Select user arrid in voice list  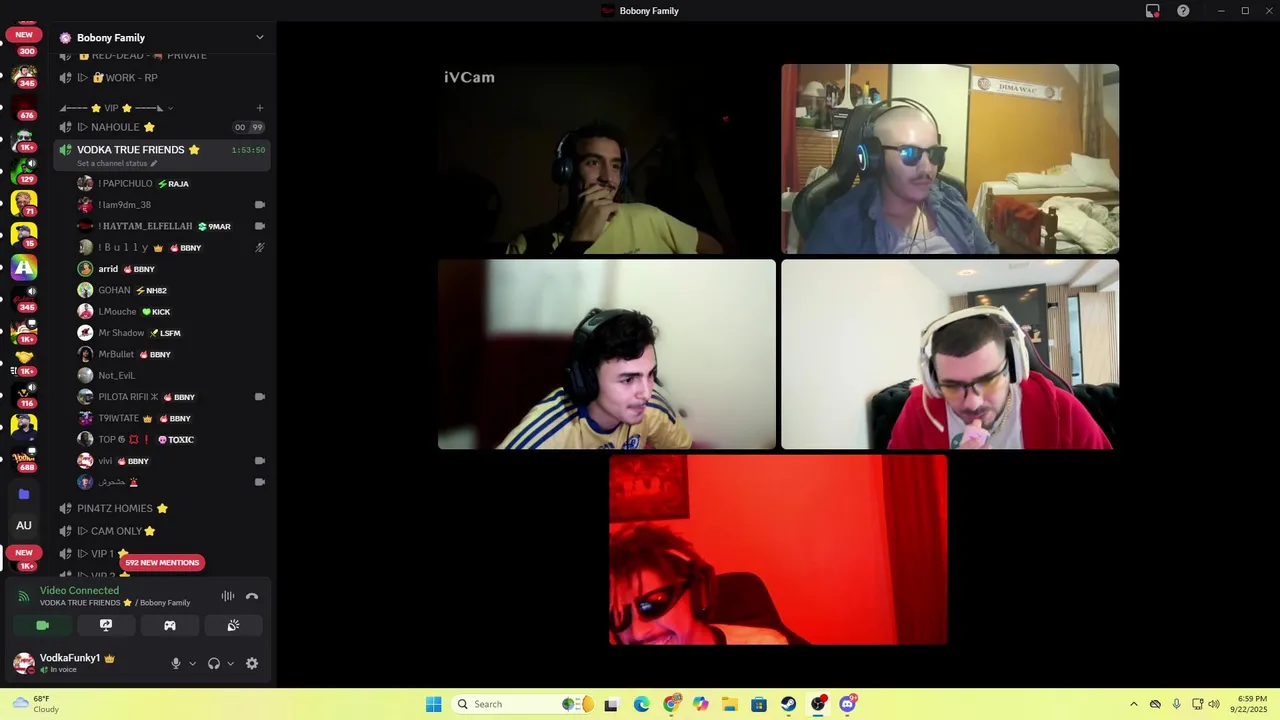coord(170,269)
